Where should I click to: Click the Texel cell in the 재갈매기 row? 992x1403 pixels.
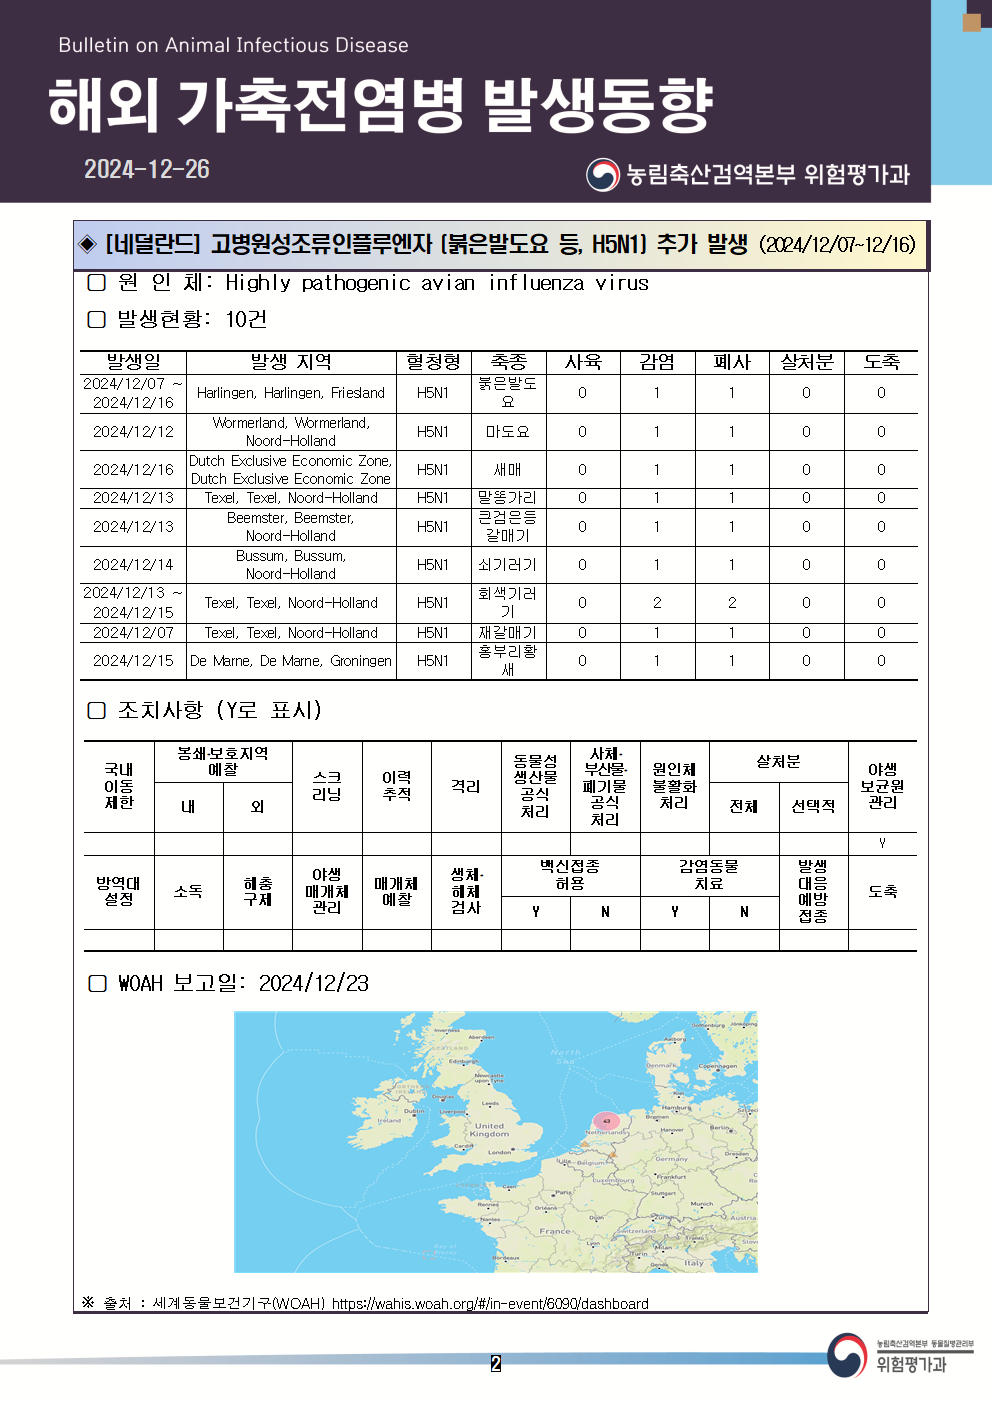pos(291,633)
